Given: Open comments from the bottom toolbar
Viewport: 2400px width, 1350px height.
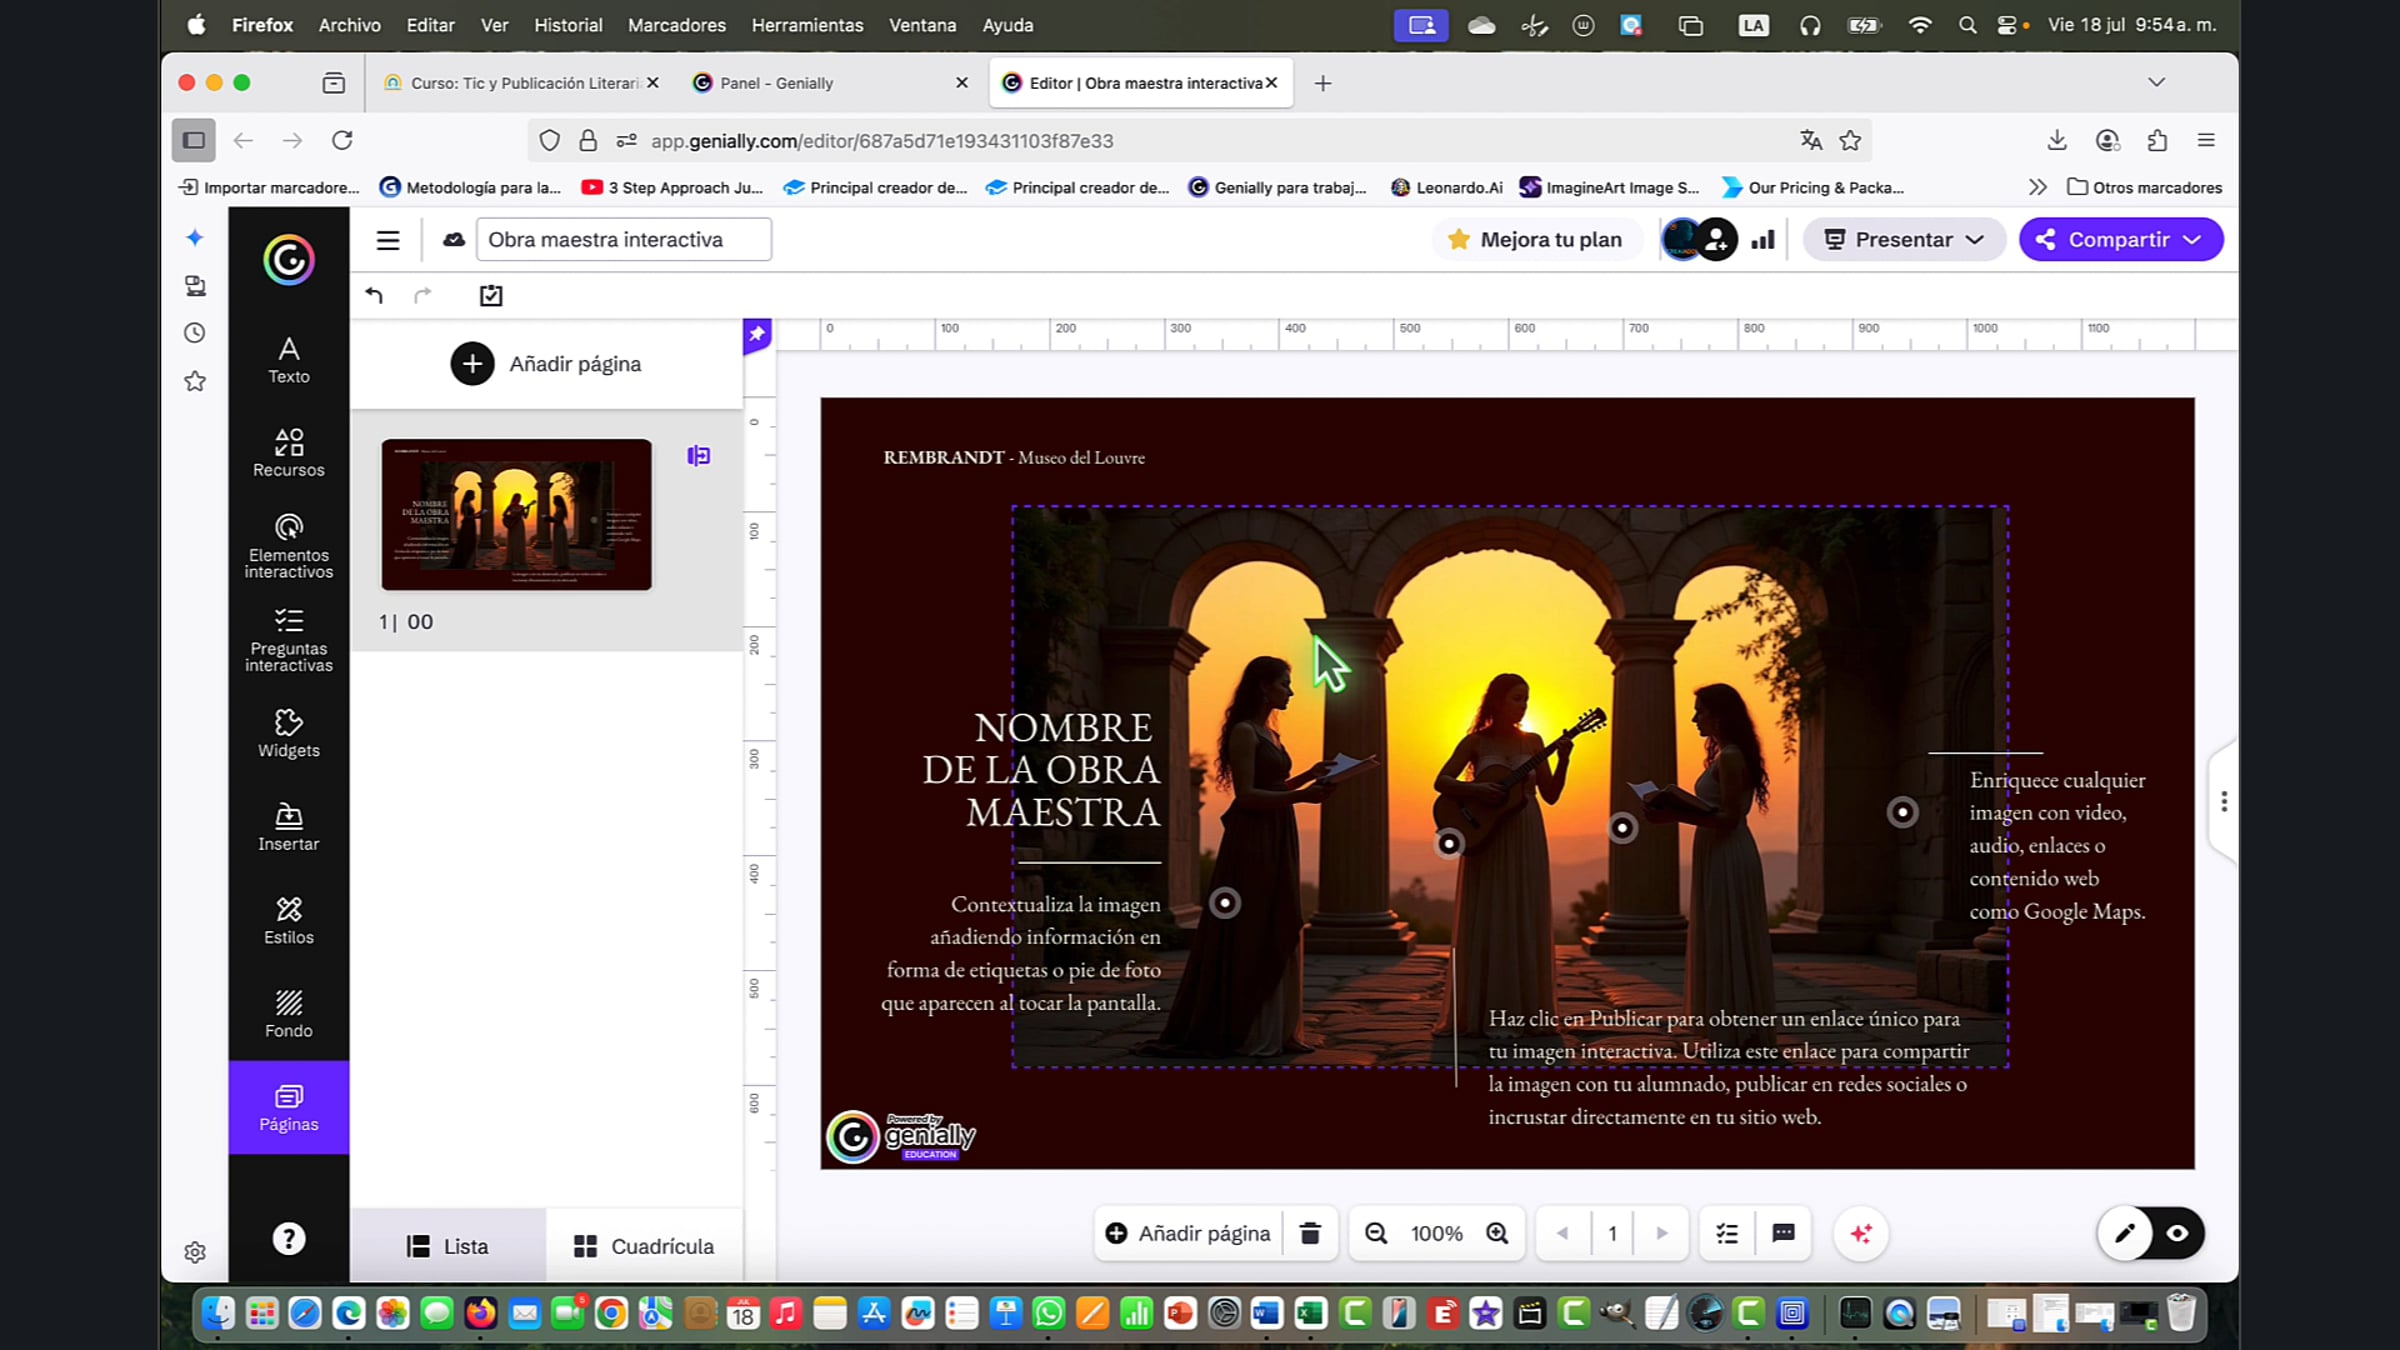Looking at the screenshot, I should [1784, 1233].
